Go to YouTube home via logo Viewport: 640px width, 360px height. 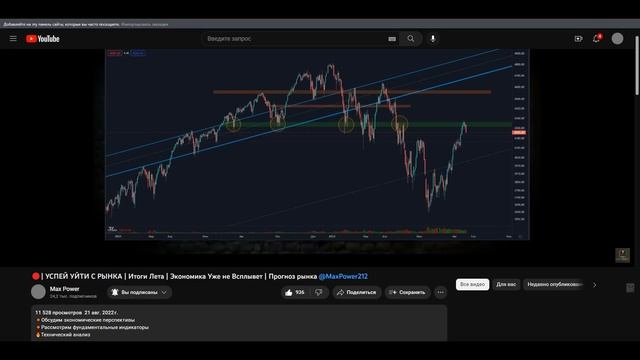coord(43,39)
